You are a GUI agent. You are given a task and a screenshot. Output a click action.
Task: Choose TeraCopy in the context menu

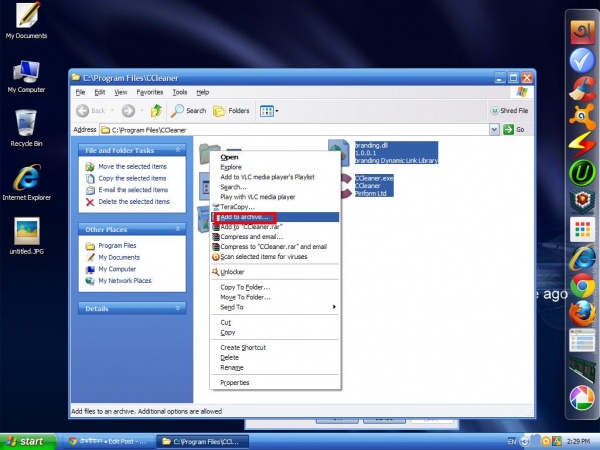click(x=275, y=207)
